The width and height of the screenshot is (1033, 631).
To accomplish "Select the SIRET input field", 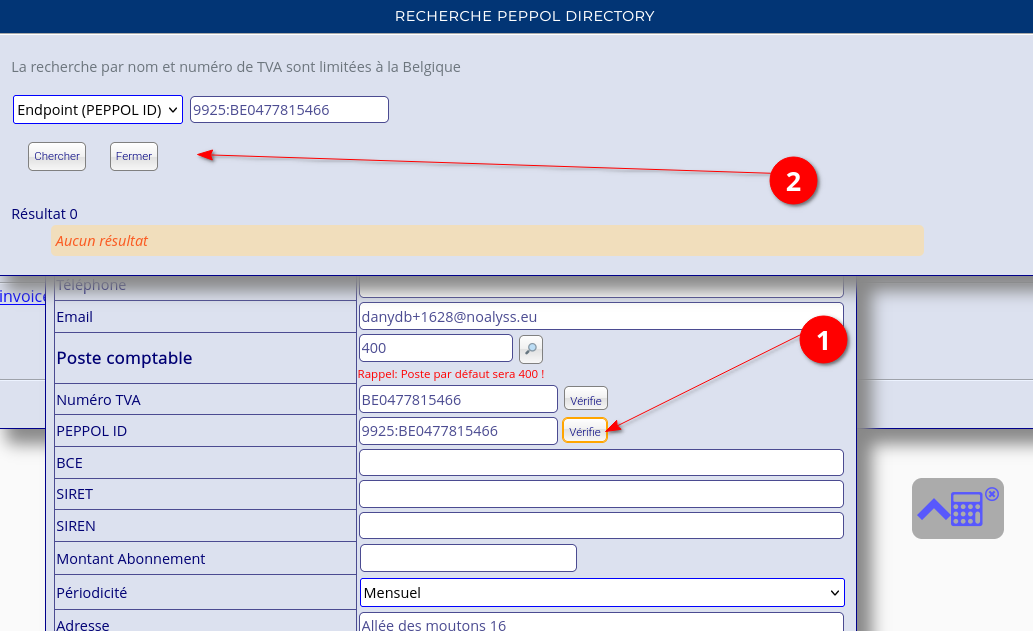I will (x=601, y=494).
